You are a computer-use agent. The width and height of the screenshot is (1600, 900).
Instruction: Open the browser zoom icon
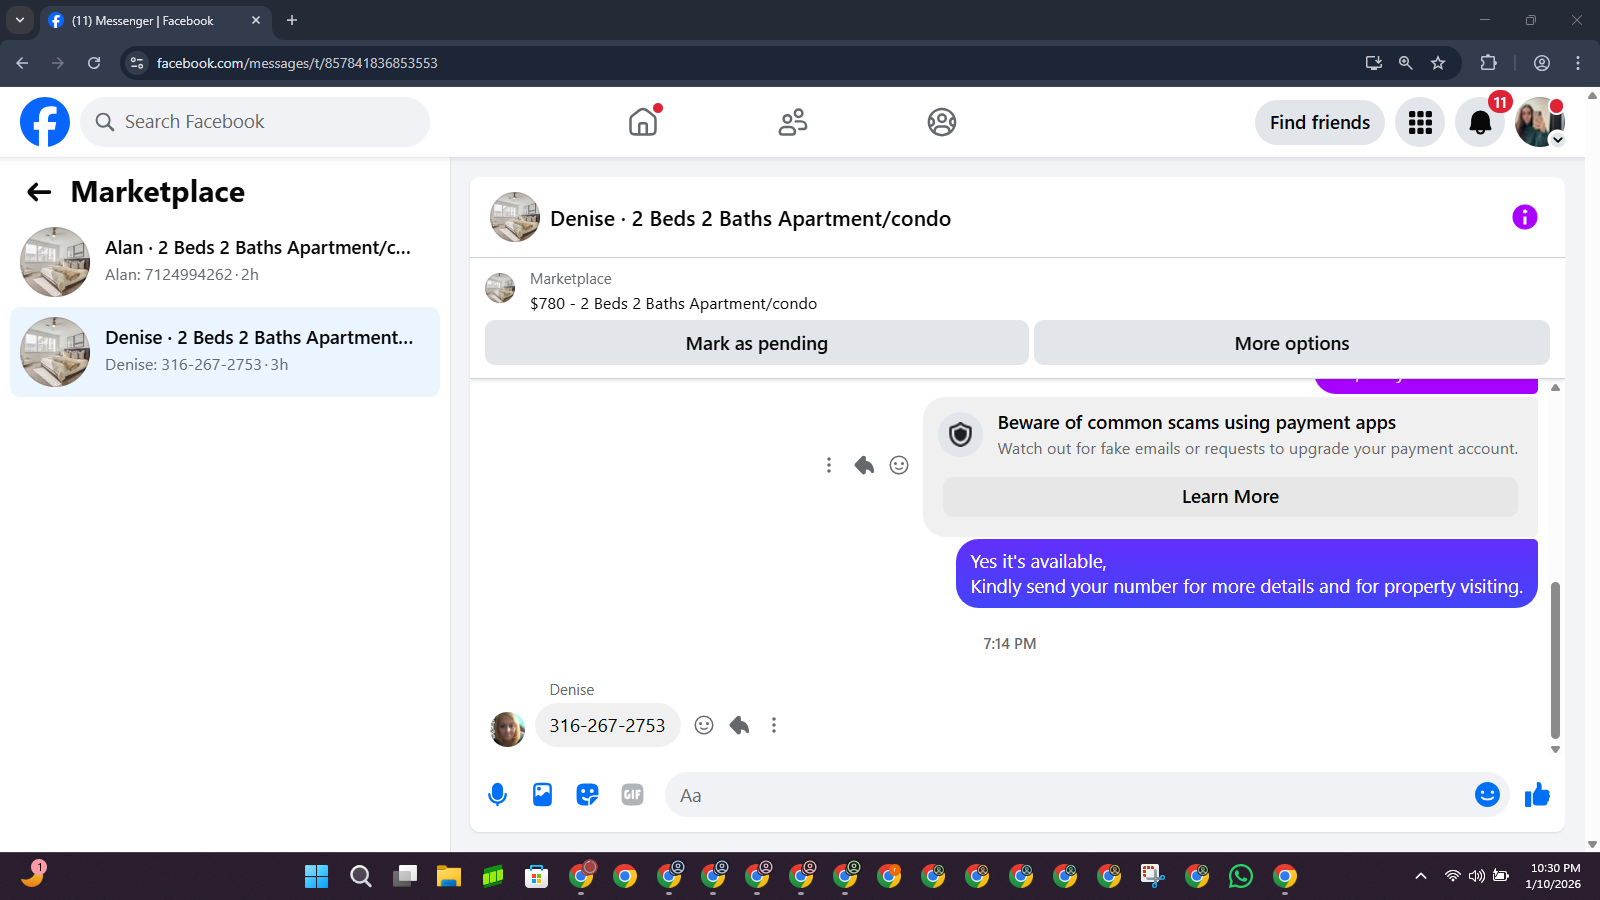point(1406,63)
